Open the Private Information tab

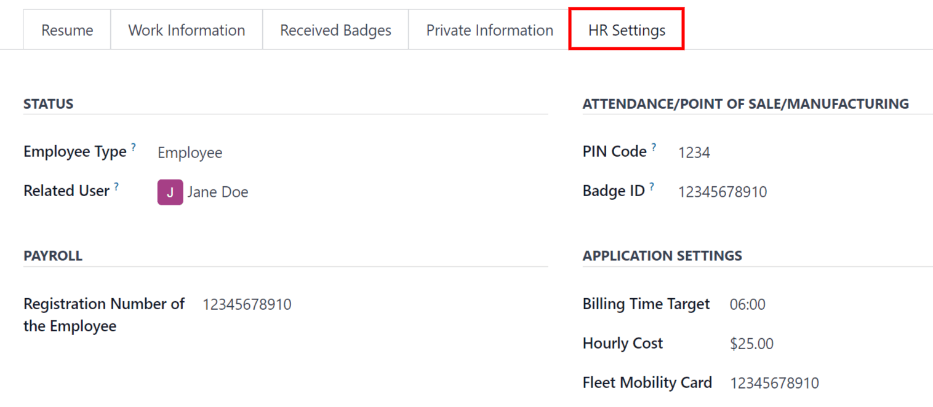(x=489, y=30)
